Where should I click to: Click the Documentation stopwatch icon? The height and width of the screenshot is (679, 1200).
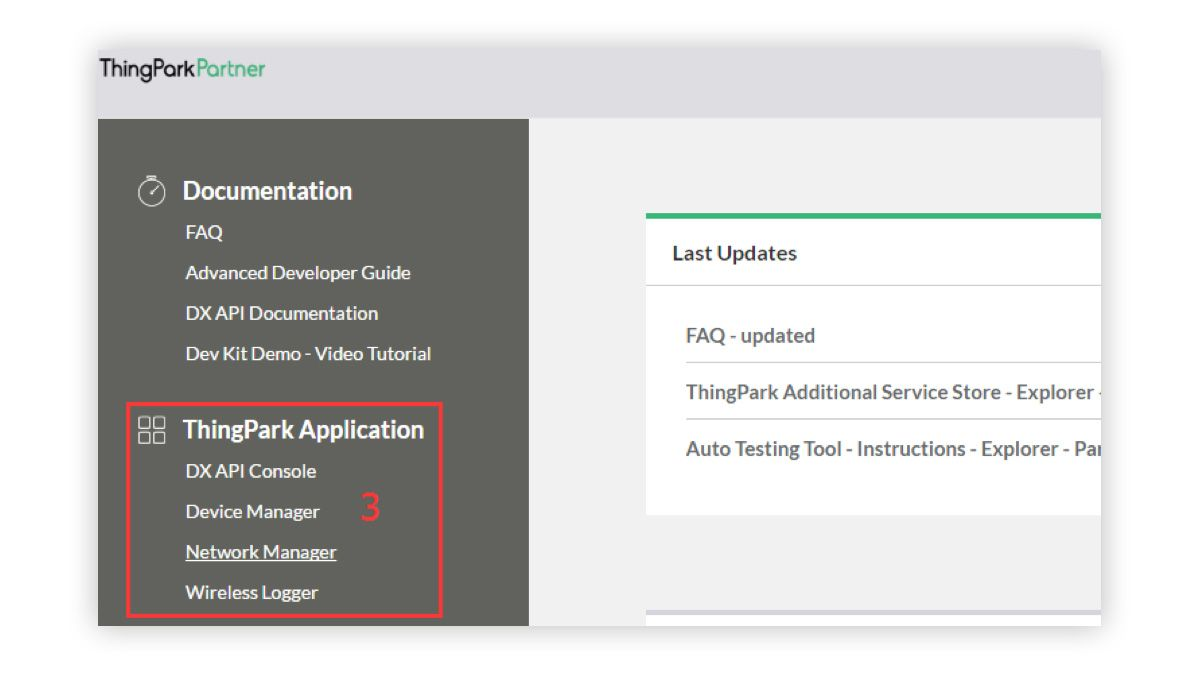tap(151, 191)
